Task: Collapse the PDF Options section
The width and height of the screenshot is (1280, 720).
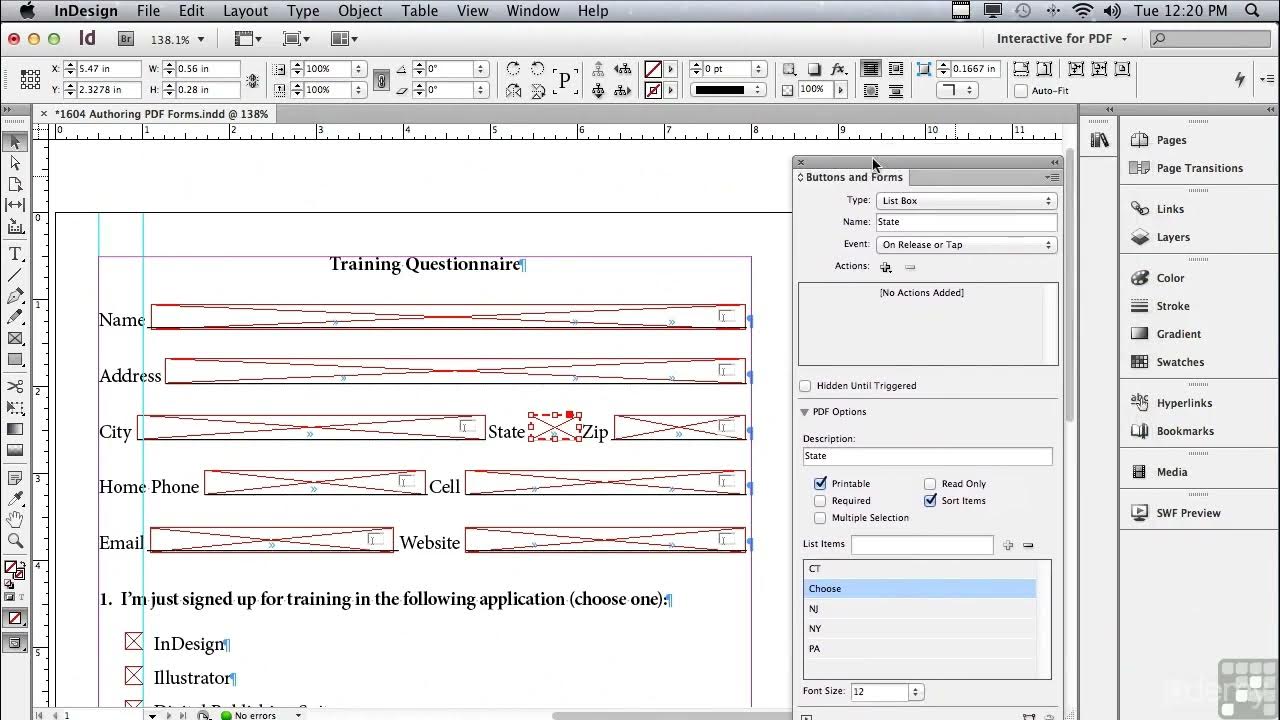Action: 804,412
